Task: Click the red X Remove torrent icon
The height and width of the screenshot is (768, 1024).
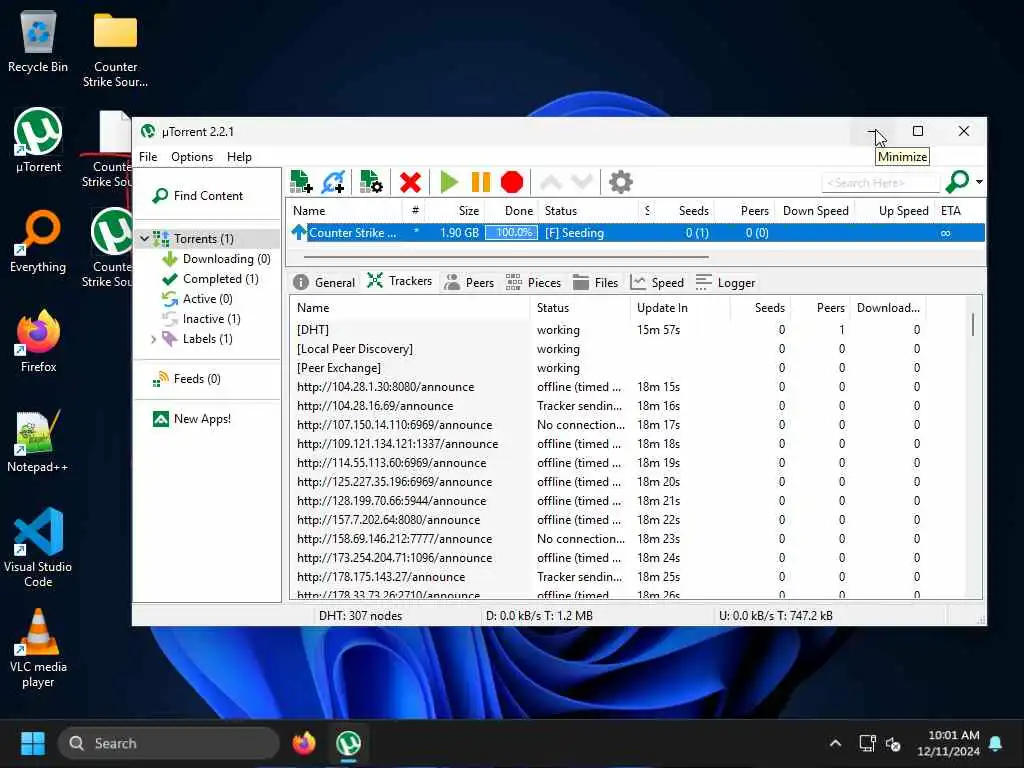Action: [410, 182]
